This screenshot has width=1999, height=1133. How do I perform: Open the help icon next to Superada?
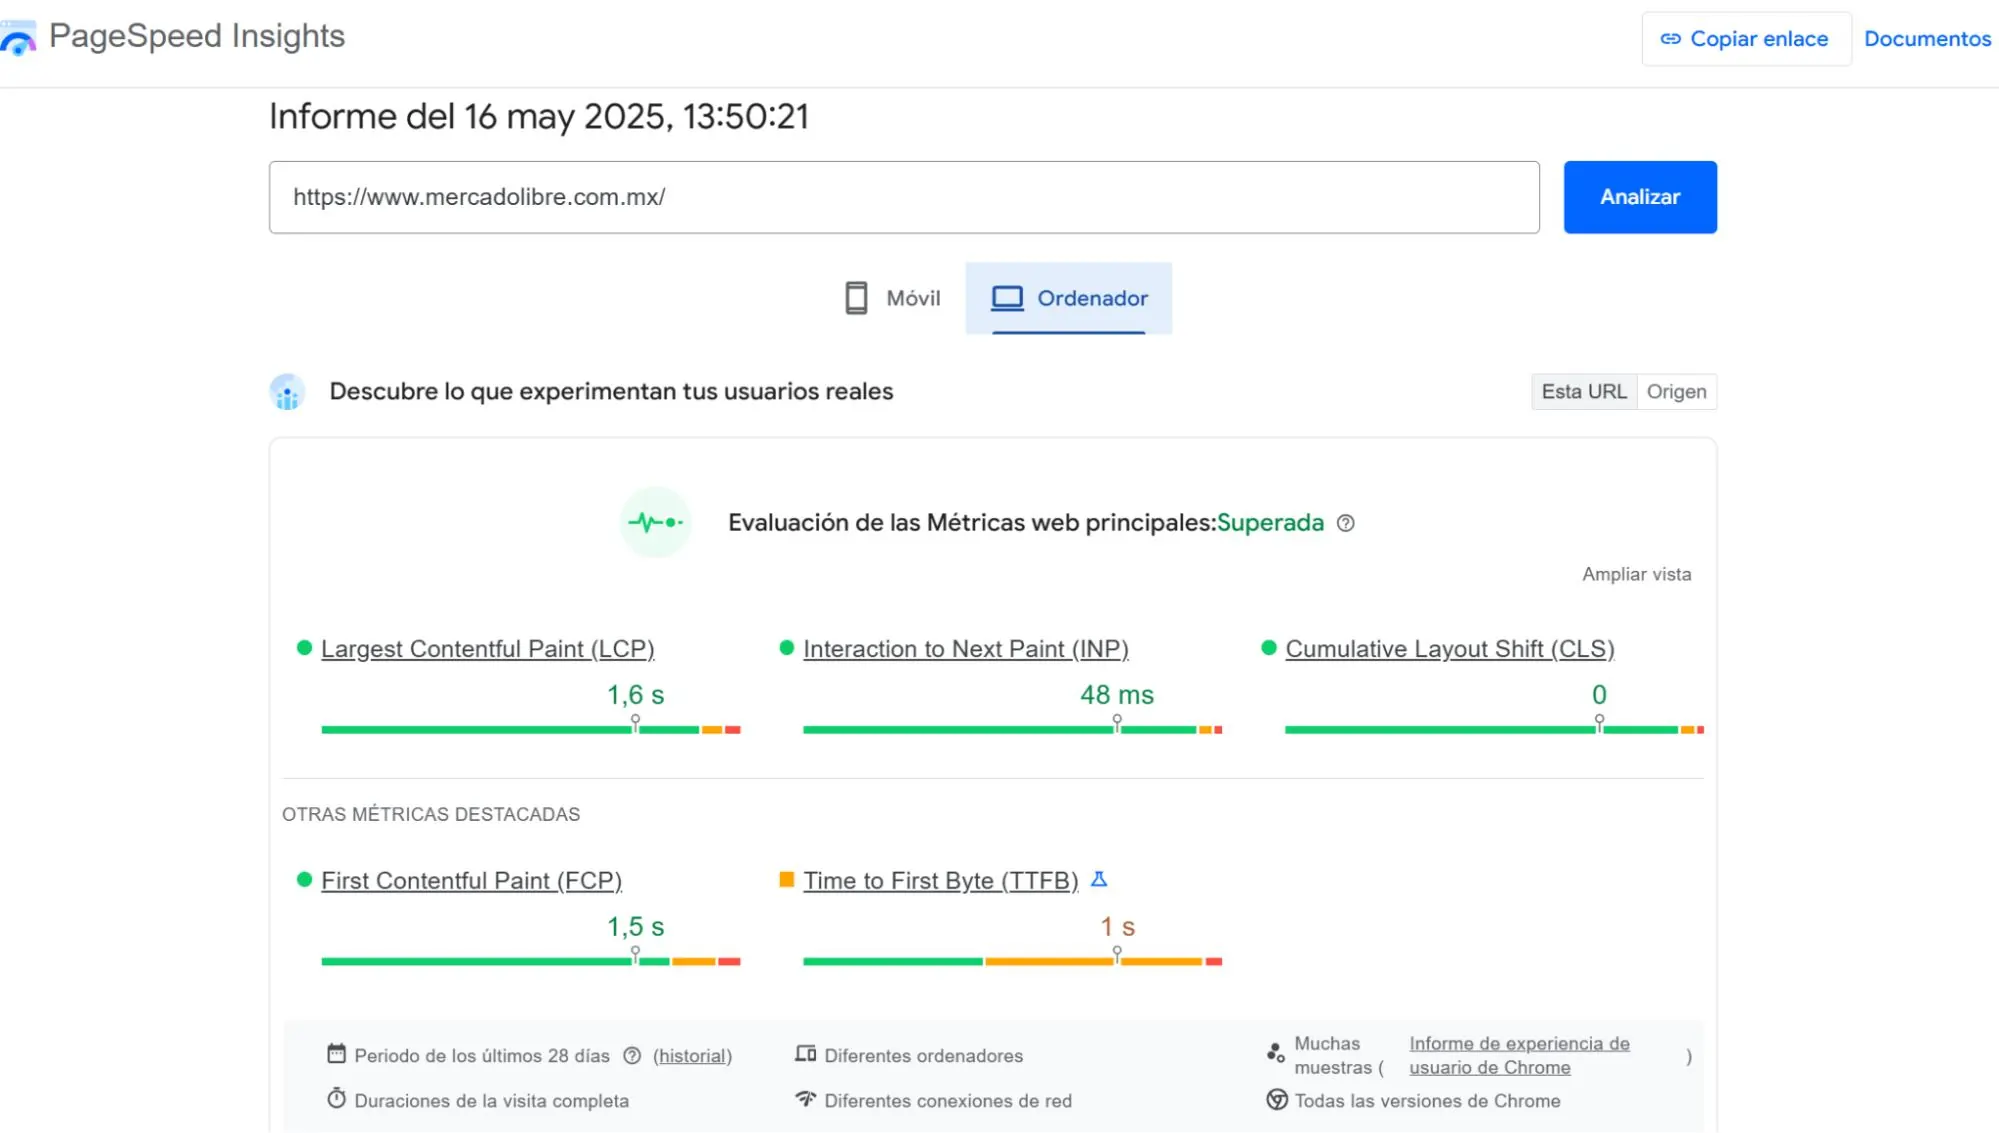(x=1346, y=523)
